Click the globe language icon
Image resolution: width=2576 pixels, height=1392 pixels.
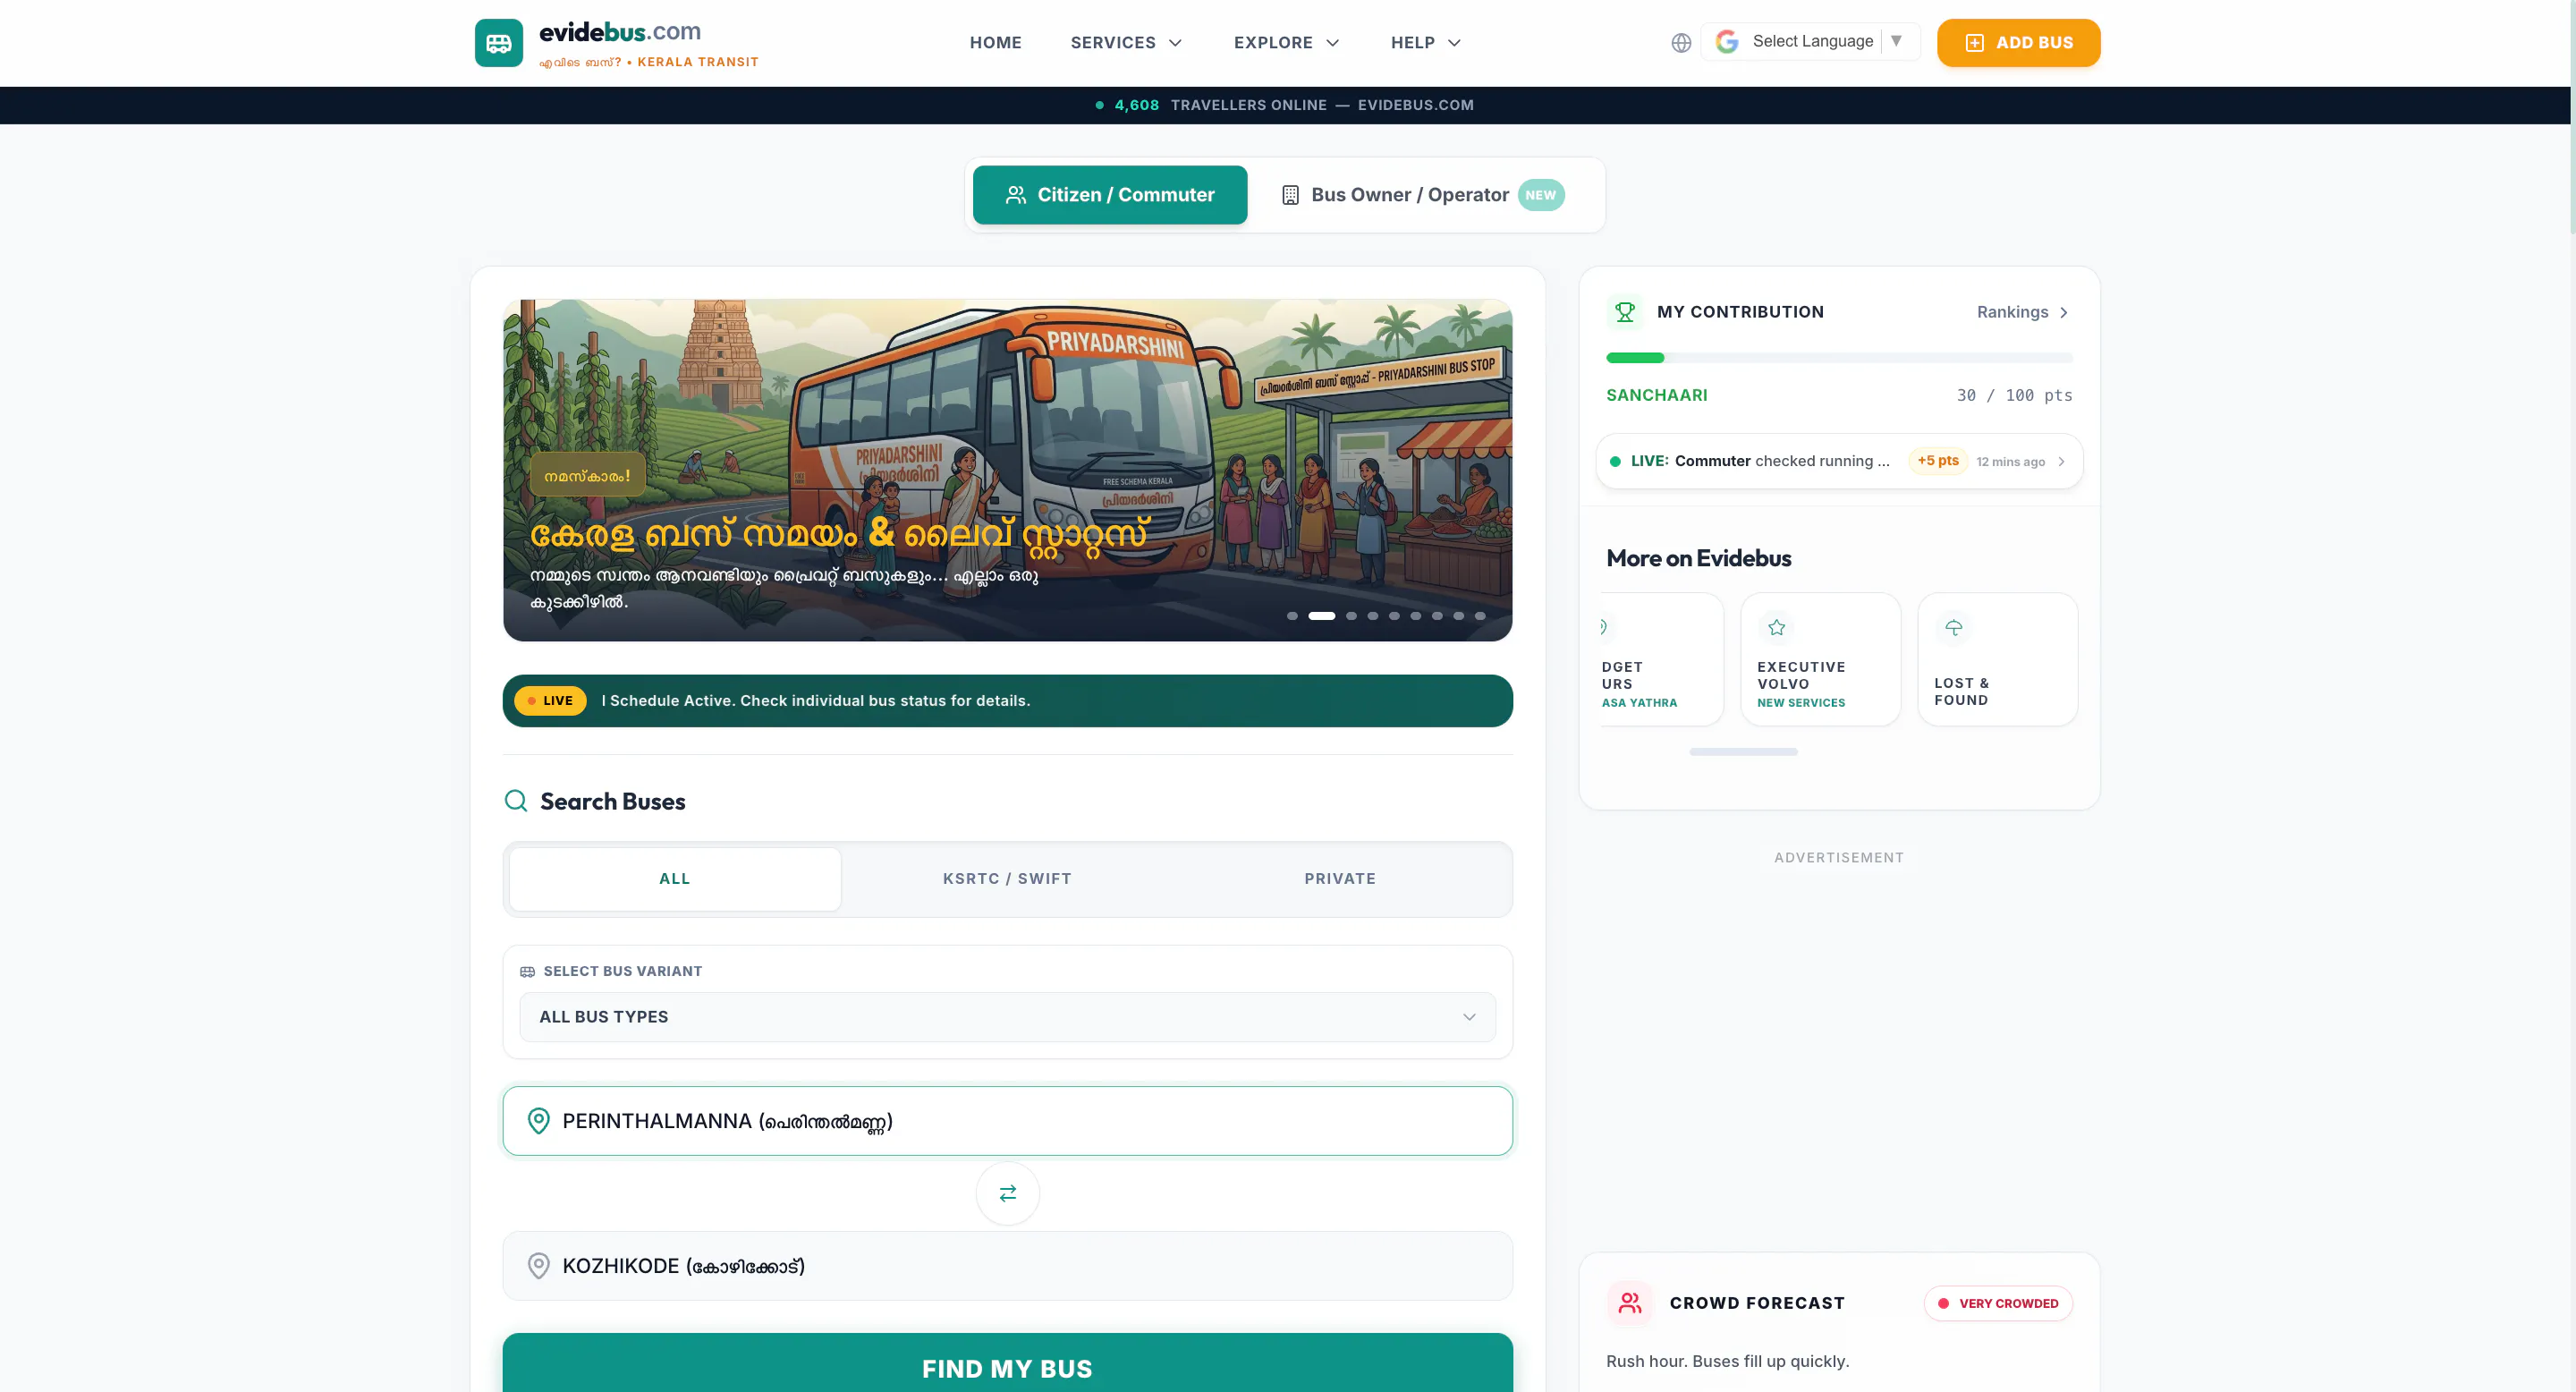(1681, 43)
